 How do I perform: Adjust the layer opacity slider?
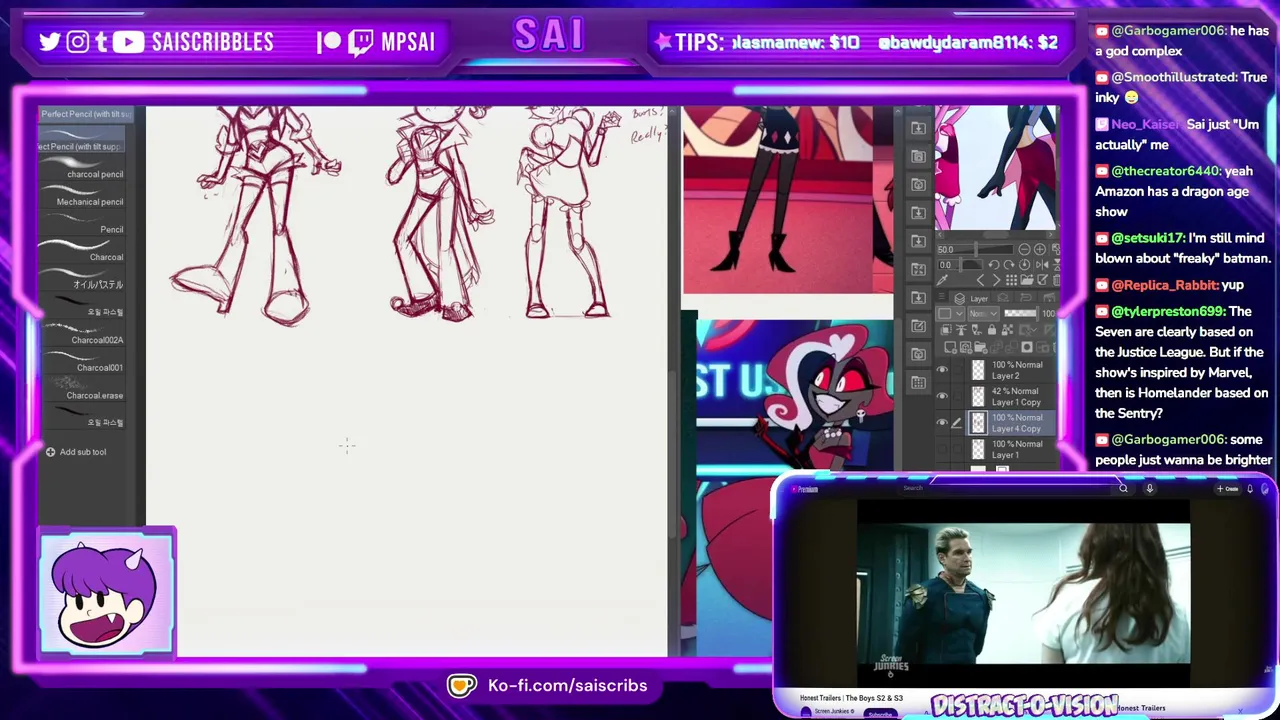(x=1021, y=313)
